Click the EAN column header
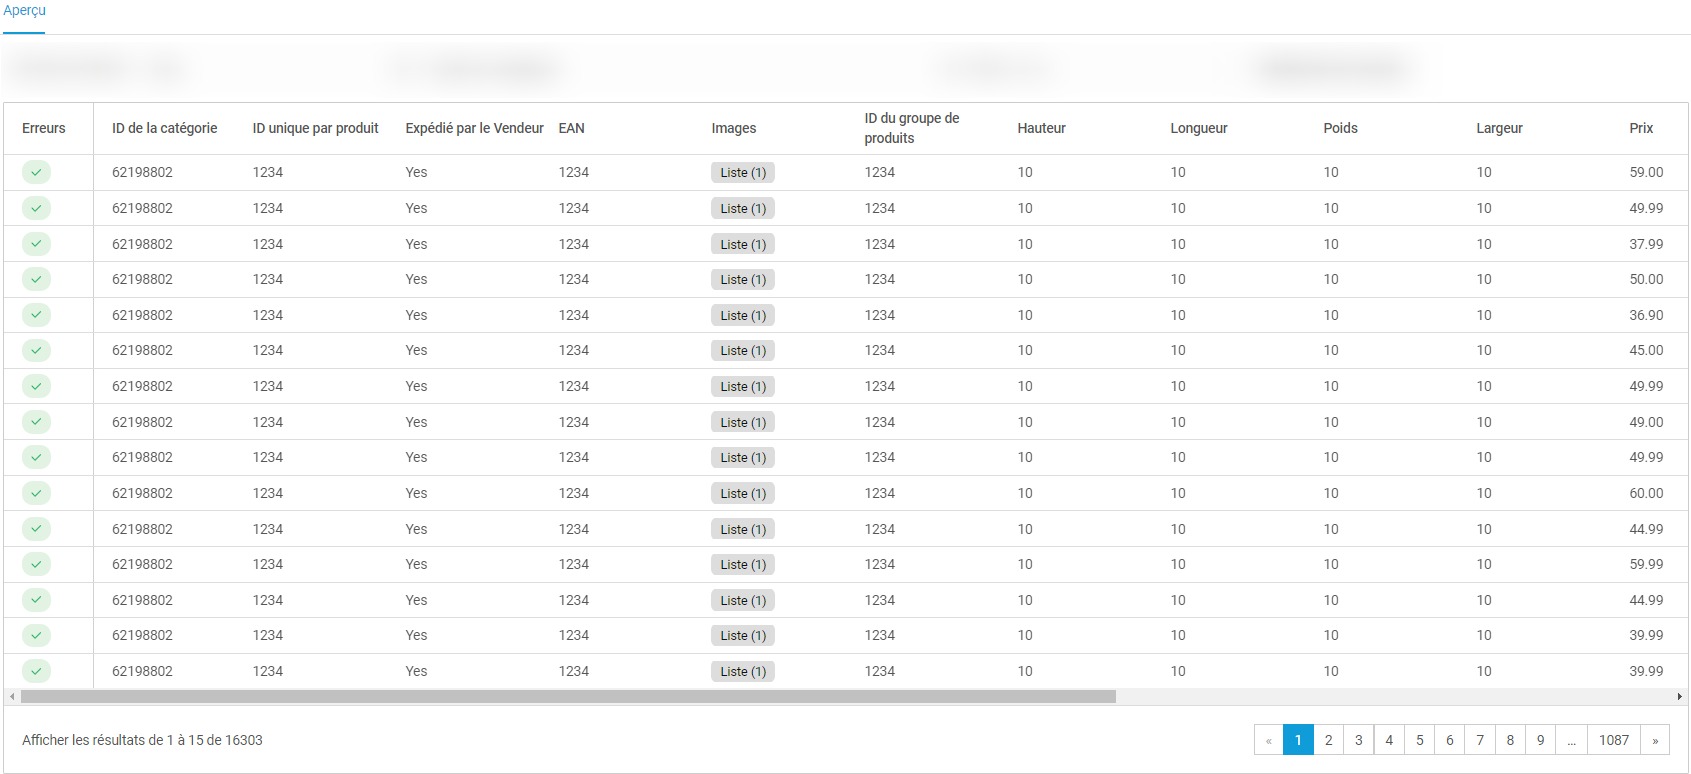The height and width of the screenshot is (774, 1691). tap(572, 128)
